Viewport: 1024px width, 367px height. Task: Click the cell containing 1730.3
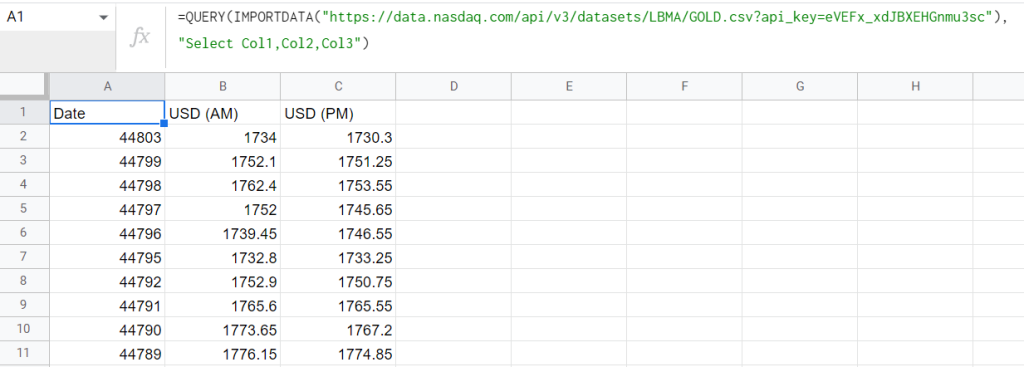click(x=338, y=137)
